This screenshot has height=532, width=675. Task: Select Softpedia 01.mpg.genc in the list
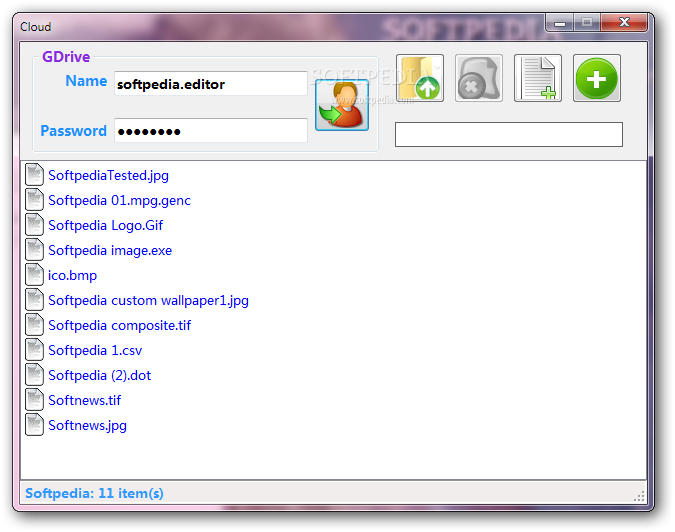pyautogui.click(x=119, y=200)
